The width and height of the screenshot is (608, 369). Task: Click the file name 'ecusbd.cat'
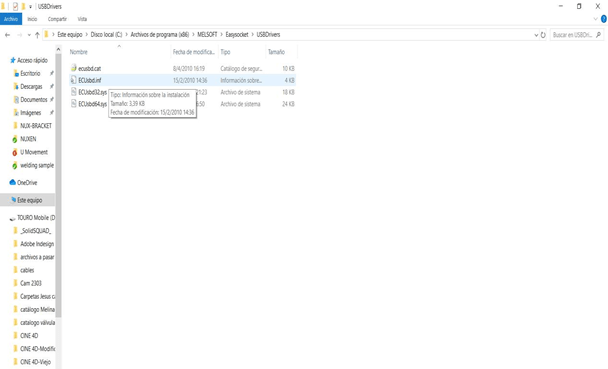coord(90,69)
